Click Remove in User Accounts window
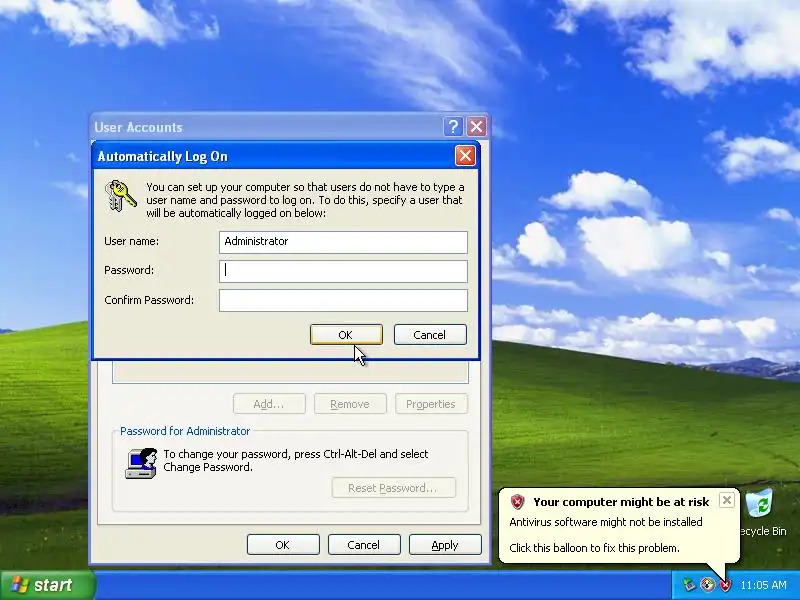The height and width of the screenshot is (600, 800). pos(349,404)
